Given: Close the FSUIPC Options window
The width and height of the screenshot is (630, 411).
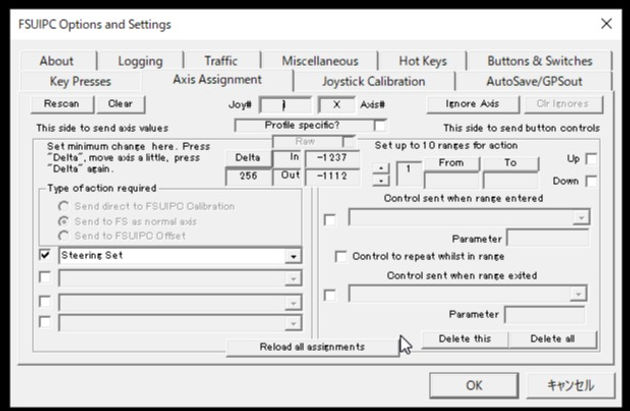Looking at the screenshot, I should point(606,24).
